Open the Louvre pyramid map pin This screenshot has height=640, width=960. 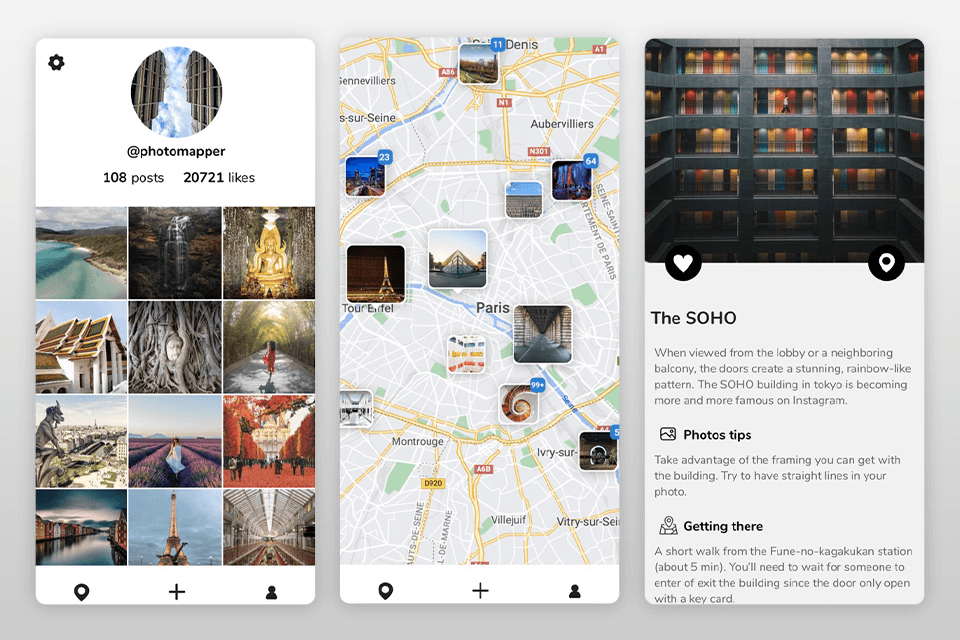(x=457, y=258)
